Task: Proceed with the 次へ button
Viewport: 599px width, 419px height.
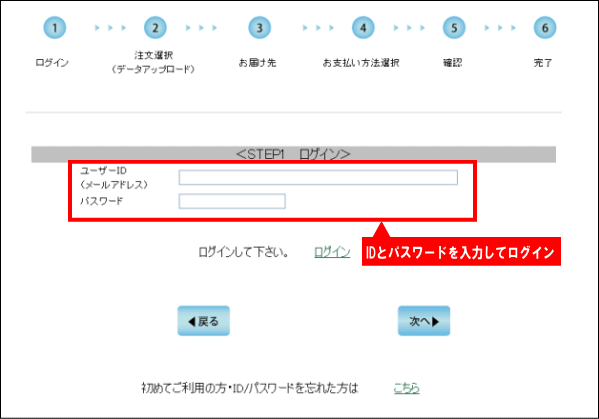Action: point(424,321)
